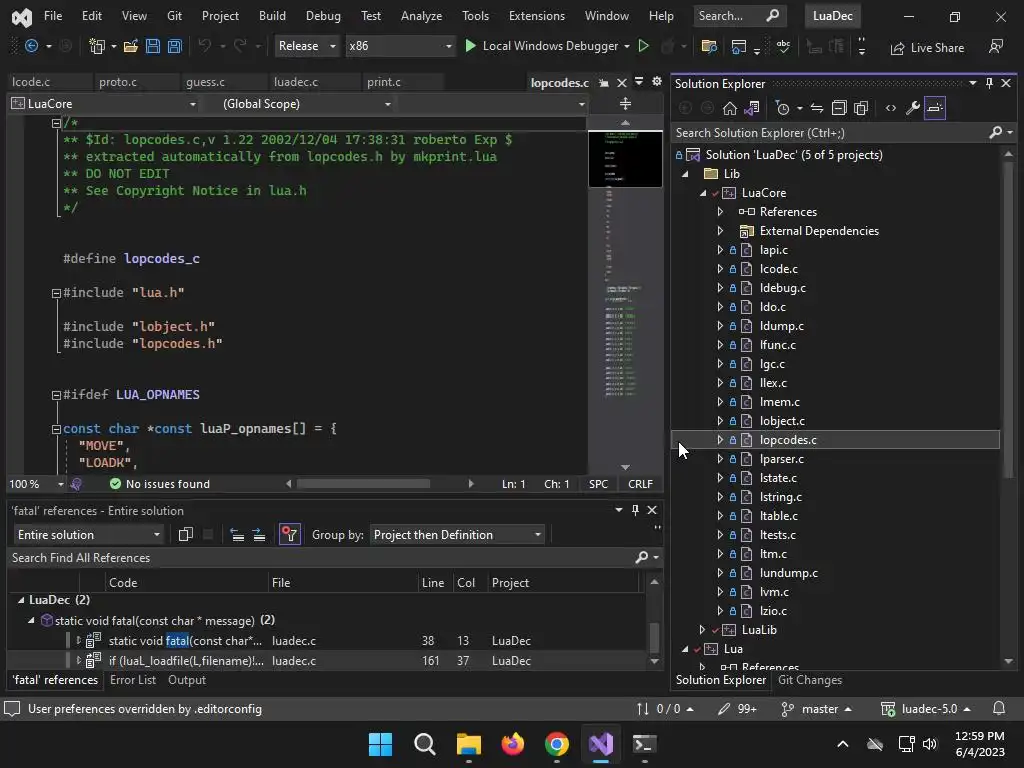The image size is (1024, 768).
Task: Toggle Keep Results filter in references panel
Action: (290, 535)
